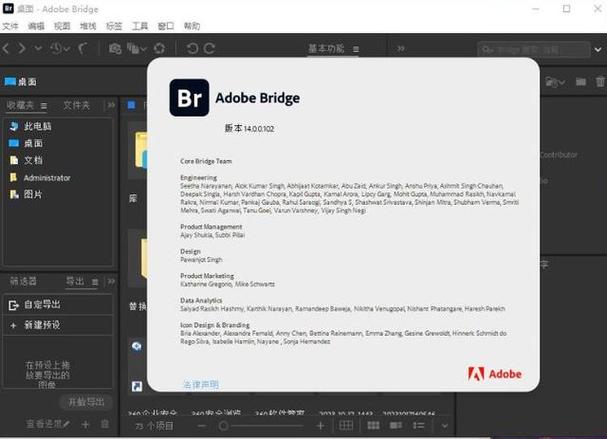
Task: Expand the chevron right of search field
Action: [x=598, y=50]
